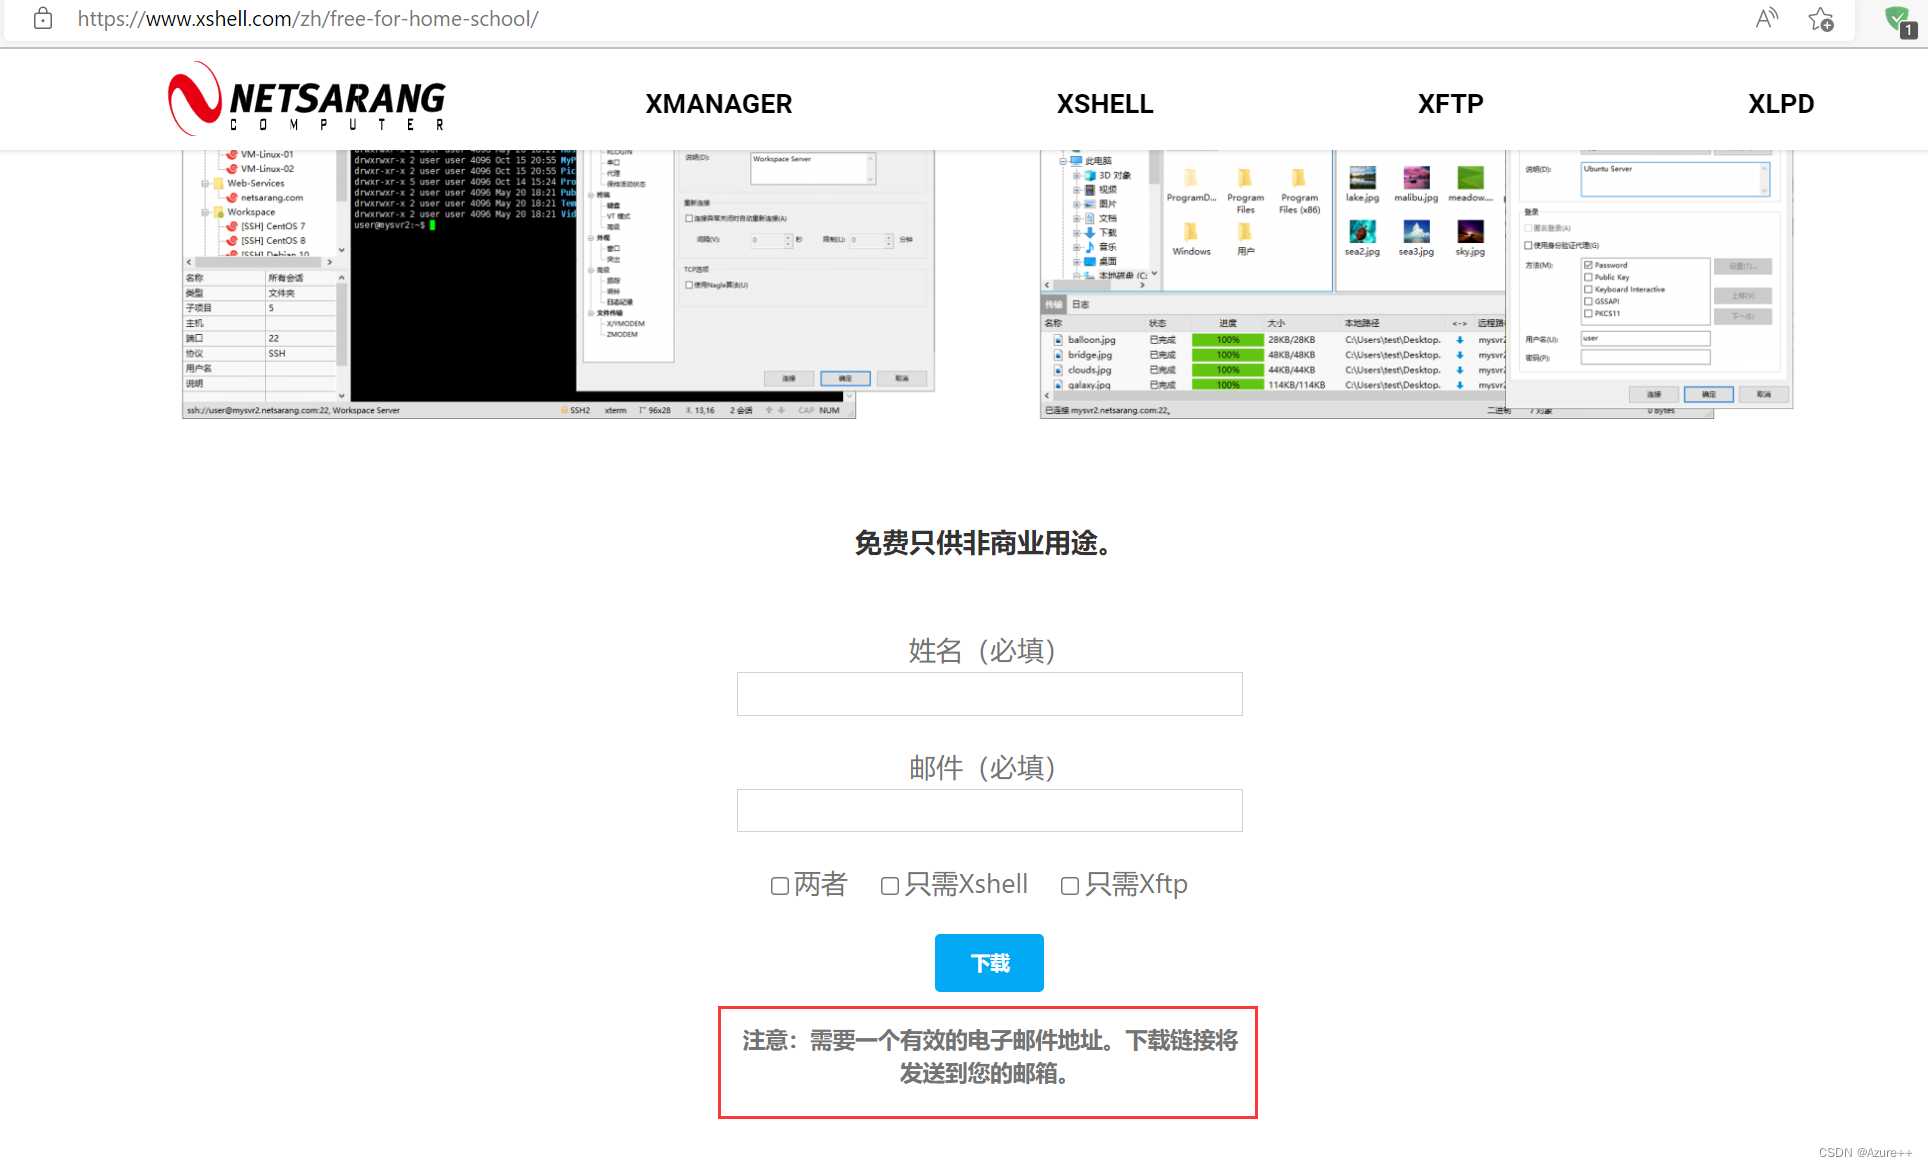This screenshot has width=1928, height=1167.
Task: Click the blue 下载 download button
Action: [989, 963]
